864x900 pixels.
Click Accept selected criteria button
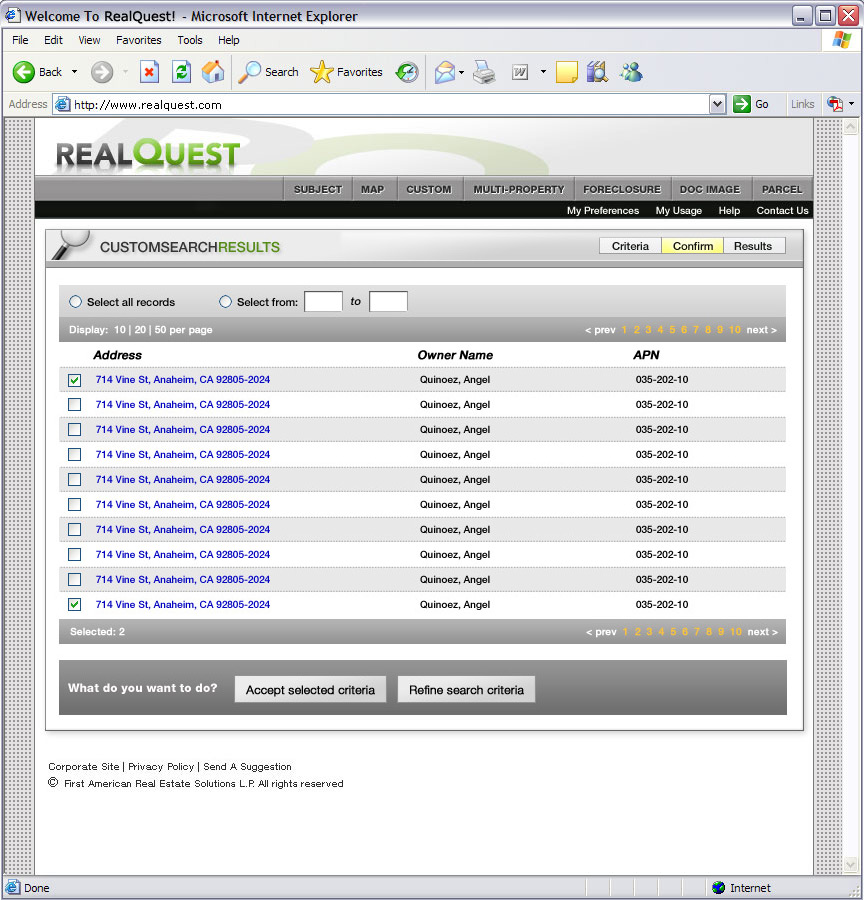point(310,689)
